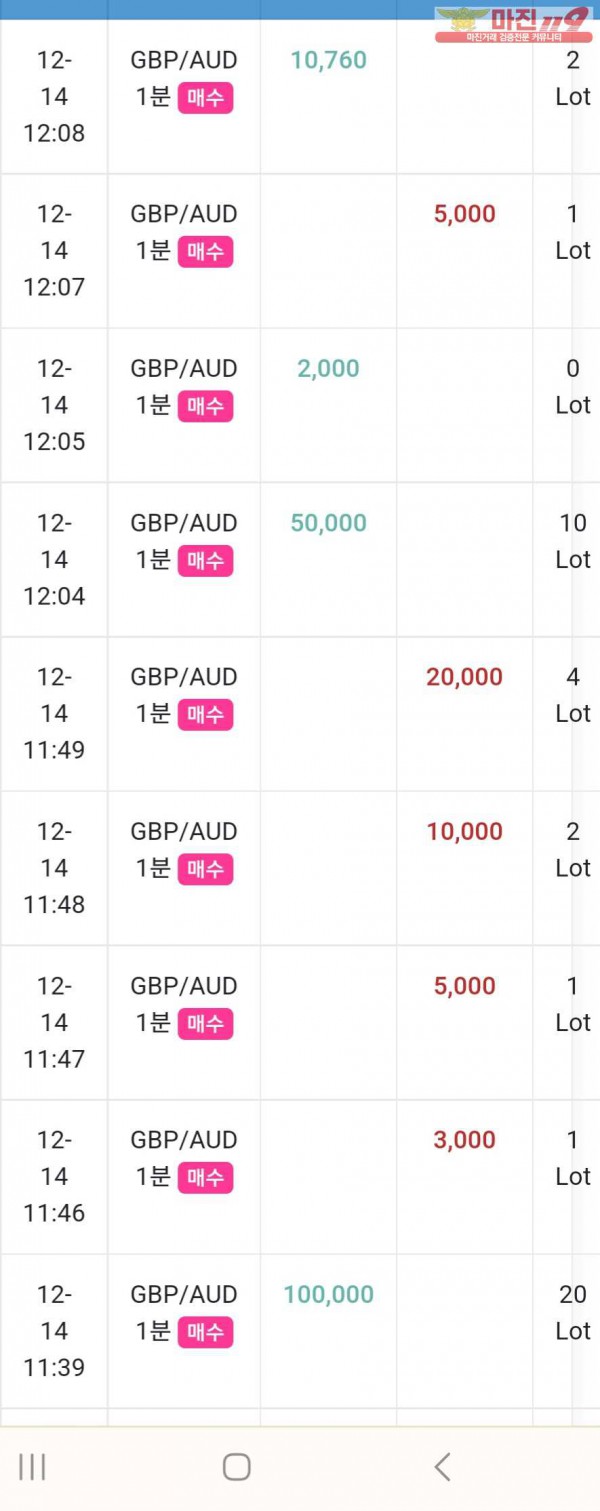Click the 12-14 11:46 date cell

54,1176
